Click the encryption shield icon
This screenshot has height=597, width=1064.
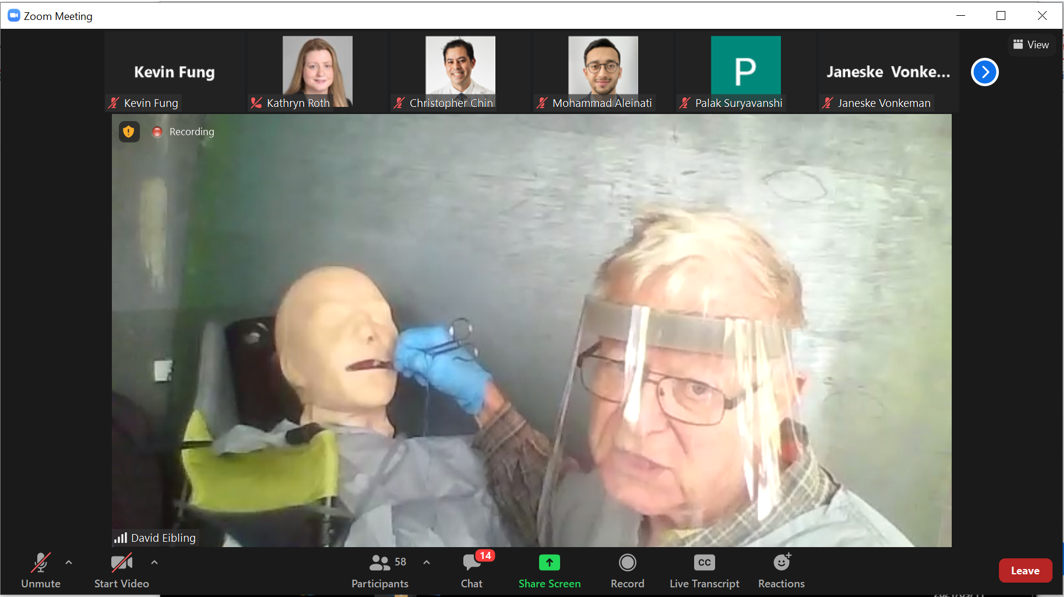(129, 132)
